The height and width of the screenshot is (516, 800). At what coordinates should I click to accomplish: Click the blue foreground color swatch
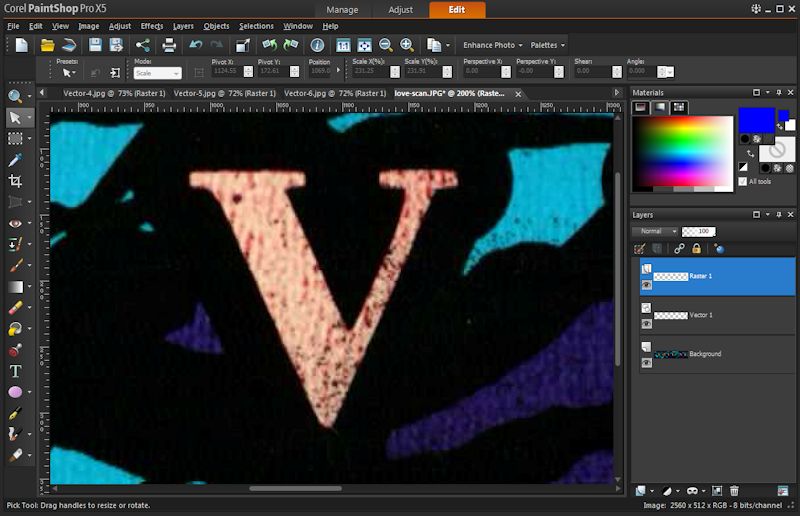click(756, 121)
